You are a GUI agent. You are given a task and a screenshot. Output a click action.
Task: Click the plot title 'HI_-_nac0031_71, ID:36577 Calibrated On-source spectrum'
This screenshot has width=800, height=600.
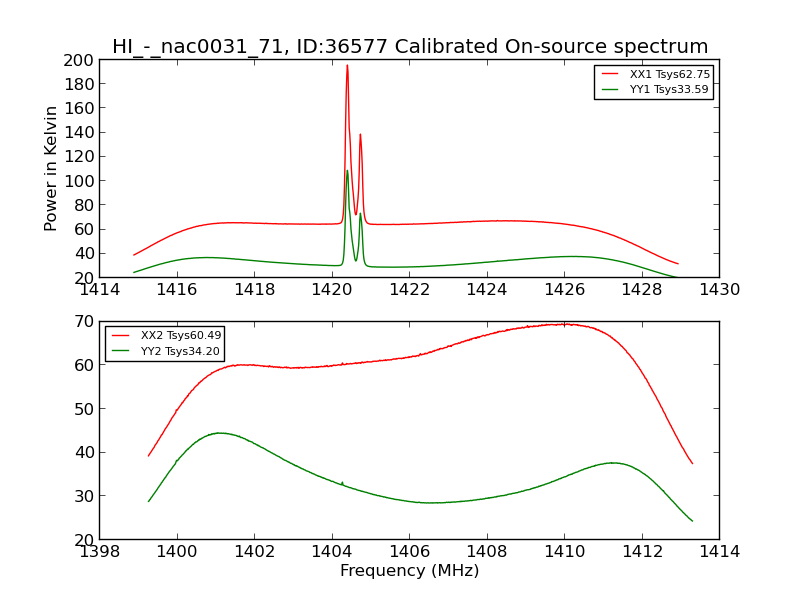point(410,46)
